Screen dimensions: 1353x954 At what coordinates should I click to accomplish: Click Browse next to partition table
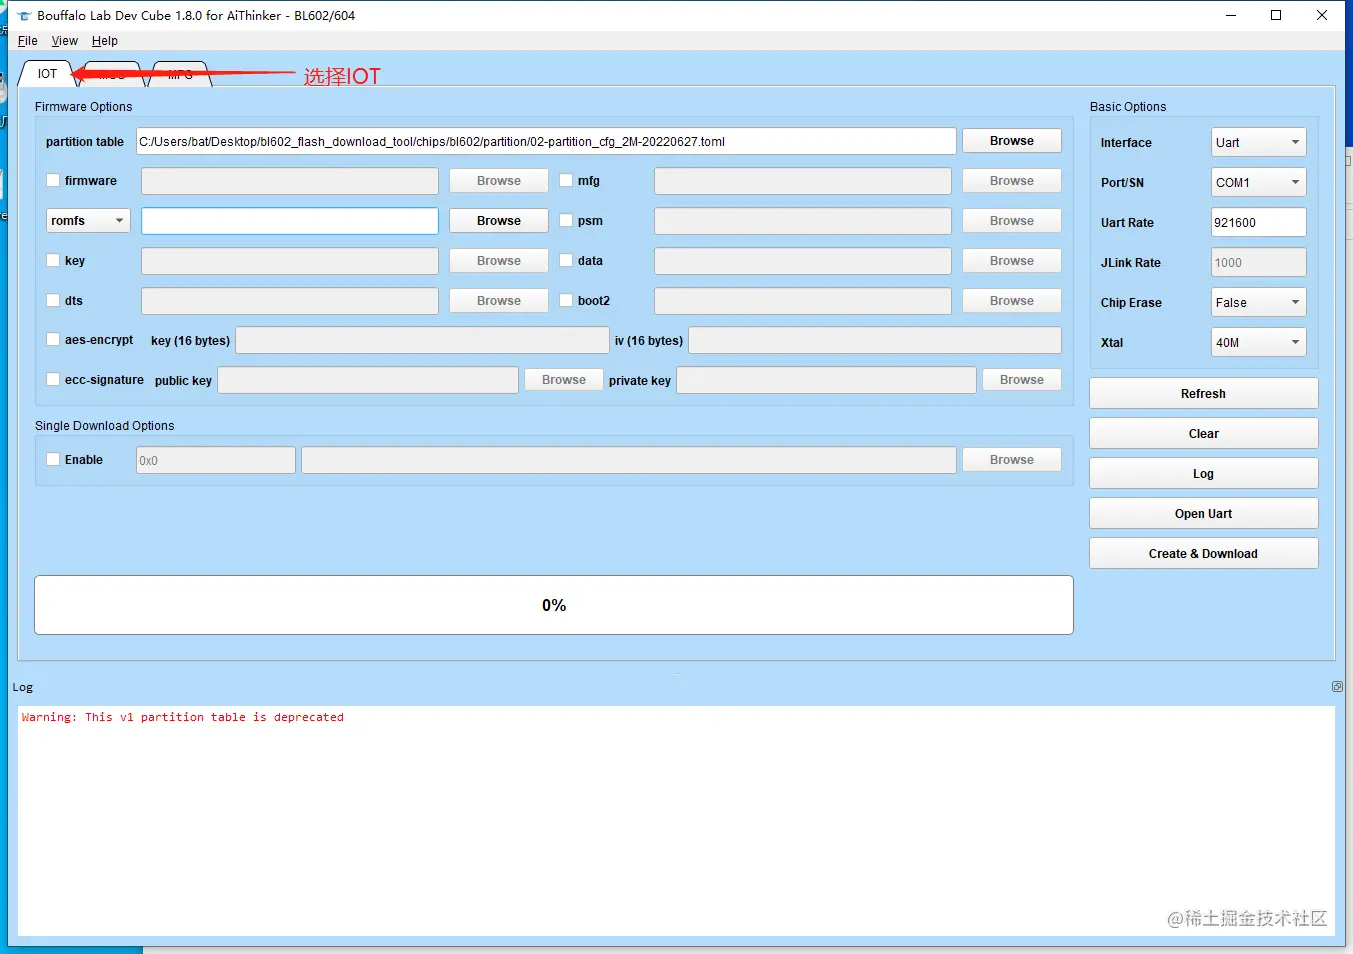[1012, 141]
